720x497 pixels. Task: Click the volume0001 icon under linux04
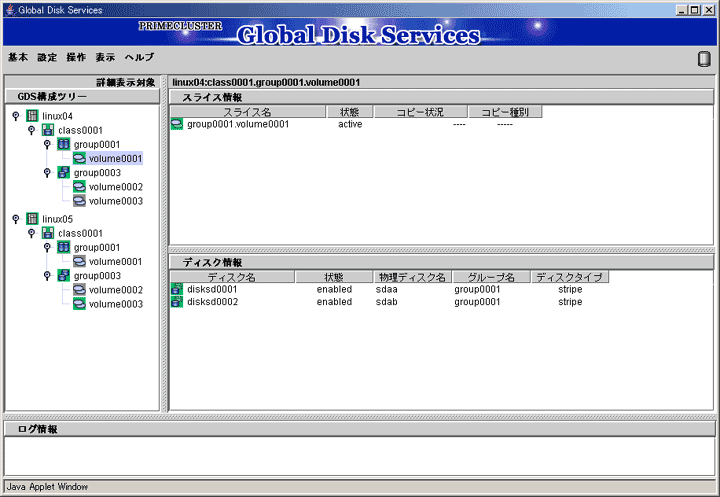pos(79,158)
